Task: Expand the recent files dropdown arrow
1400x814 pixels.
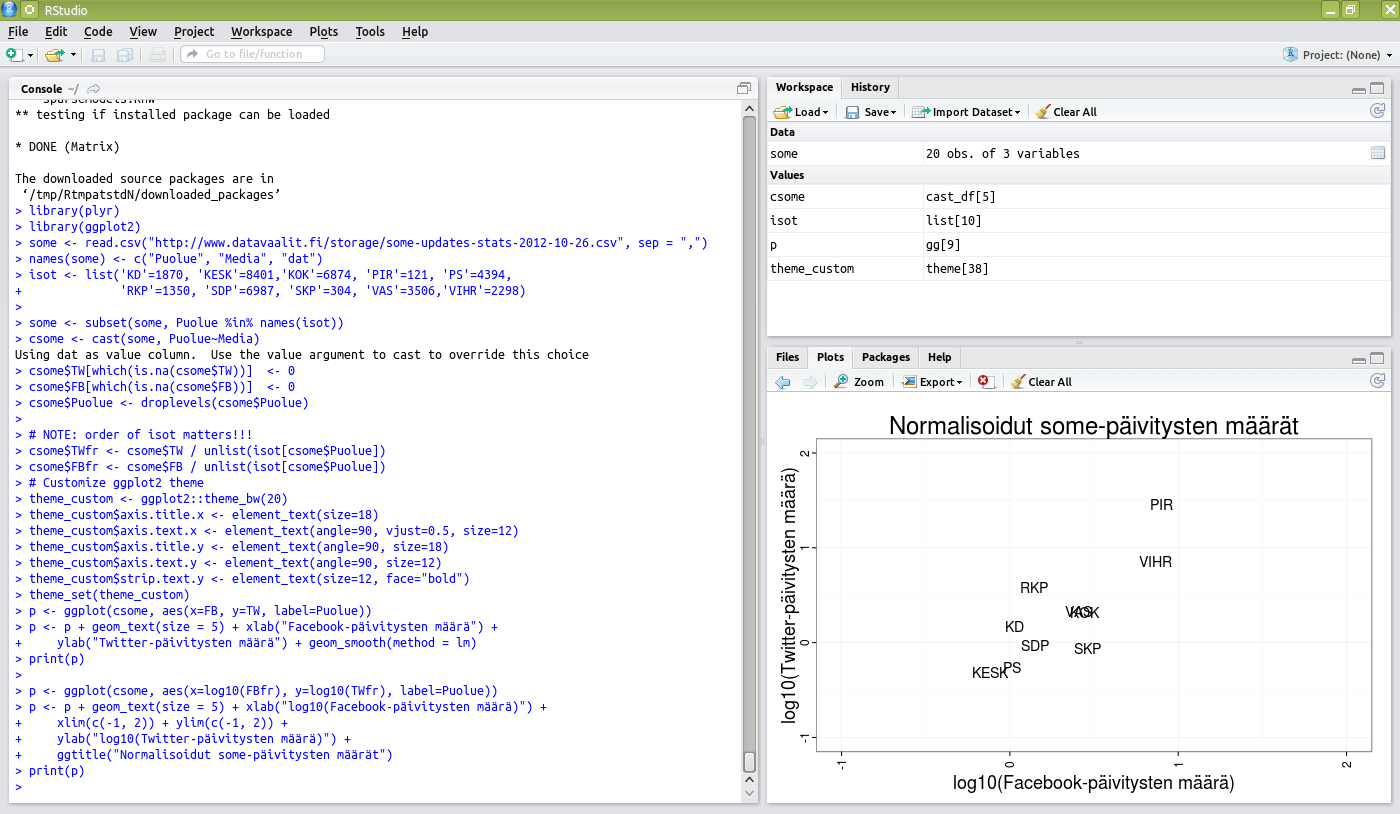Action: 73,55
